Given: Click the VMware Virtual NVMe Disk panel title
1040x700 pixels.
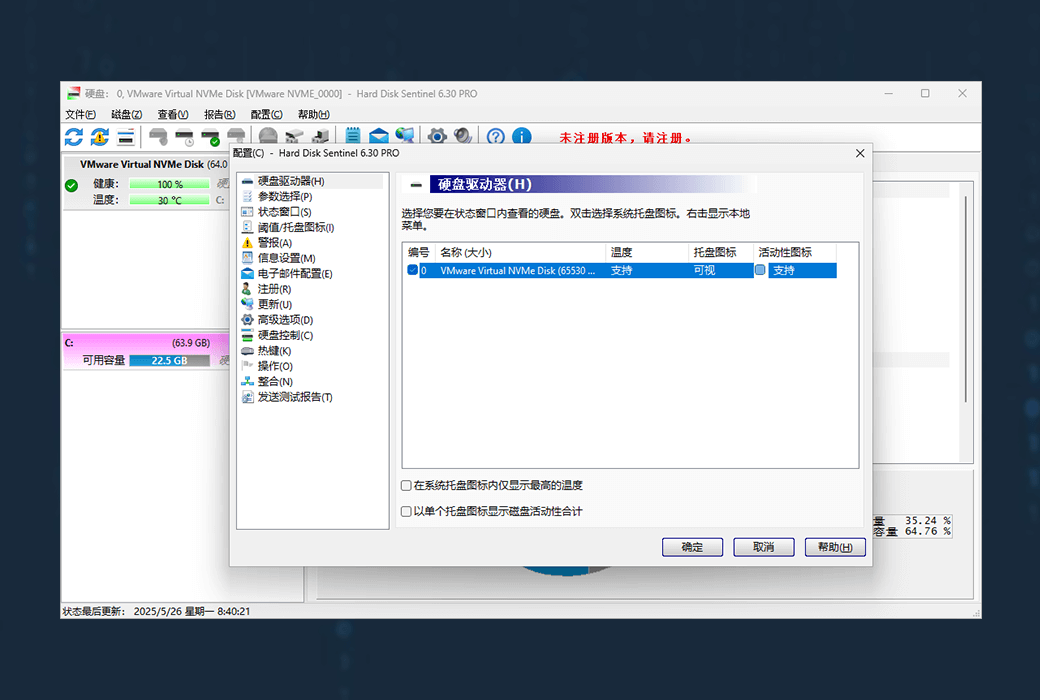Looking at the screenshot, I should tap(153, 164).
